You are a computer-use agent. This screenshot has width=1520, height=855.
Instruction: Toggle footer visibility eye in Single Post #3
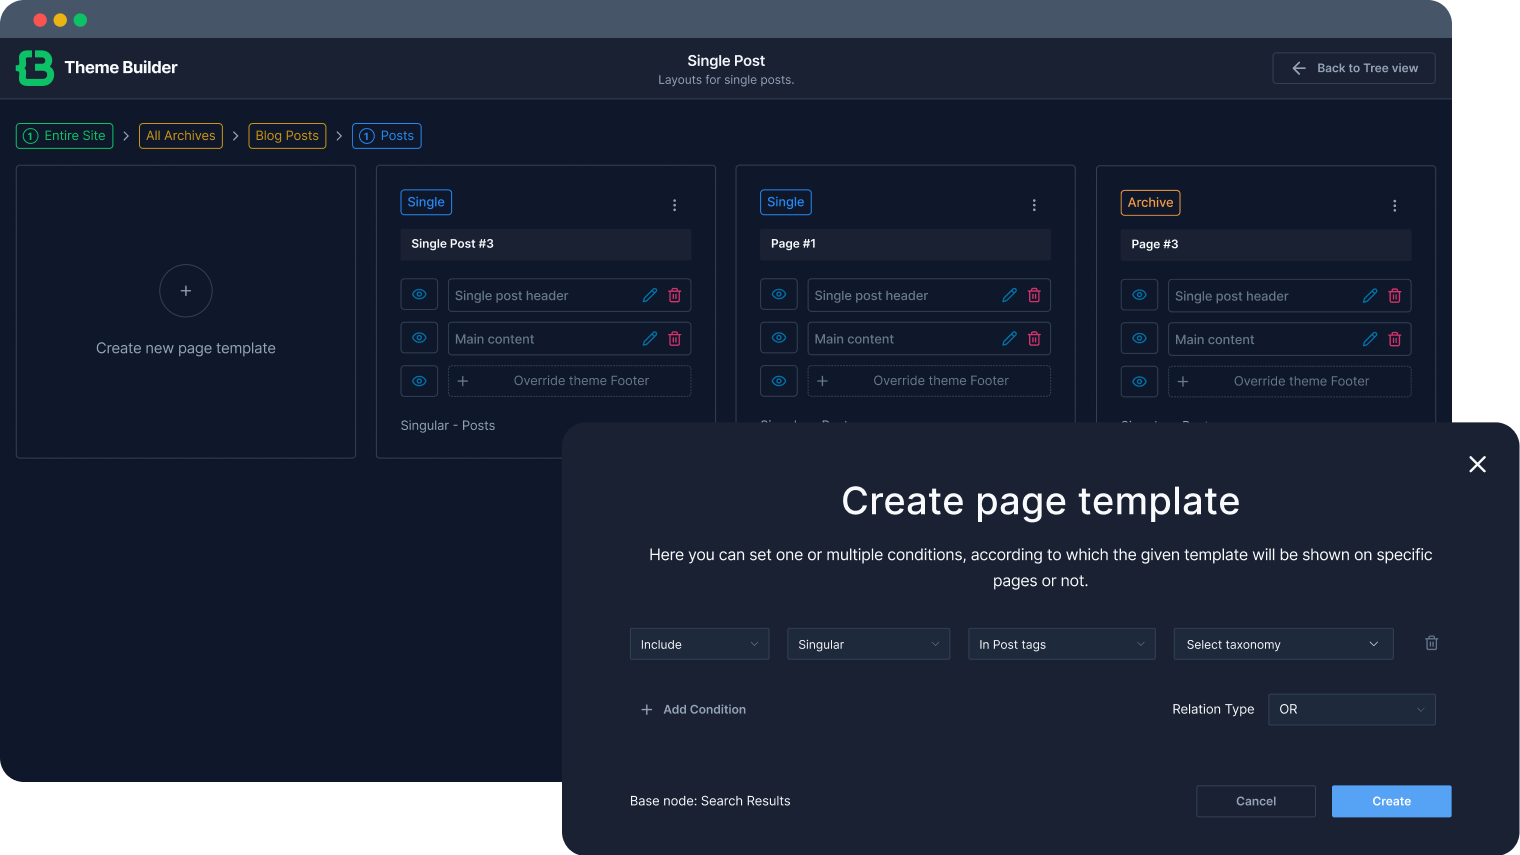click(420, 381)
